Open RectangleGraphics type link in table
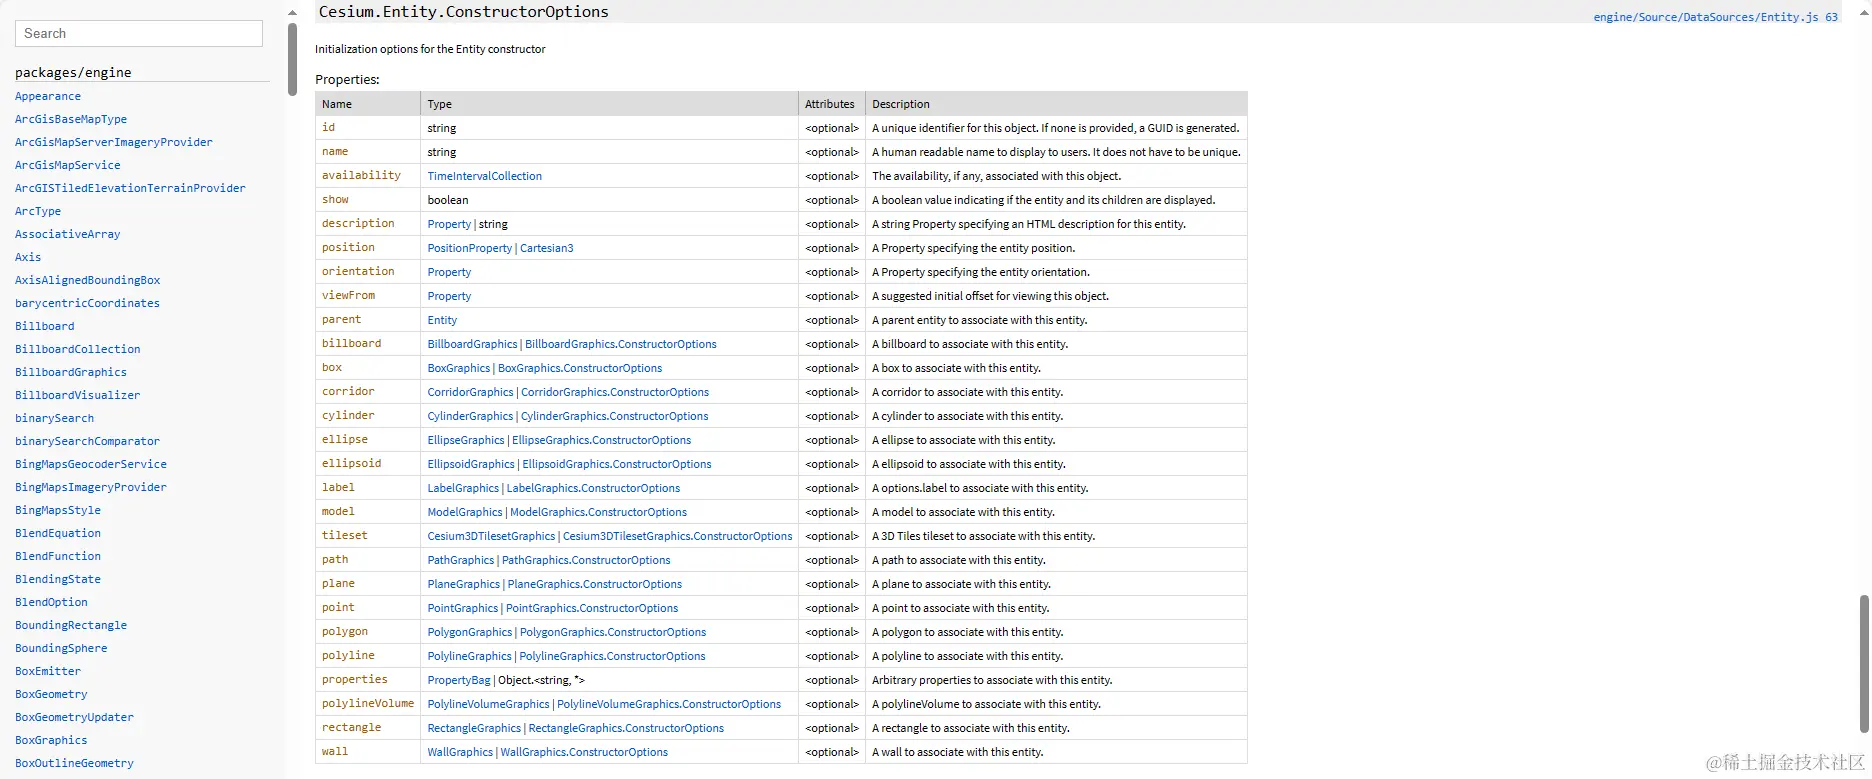Screen dimensions: 1872x779 point(474,728)
